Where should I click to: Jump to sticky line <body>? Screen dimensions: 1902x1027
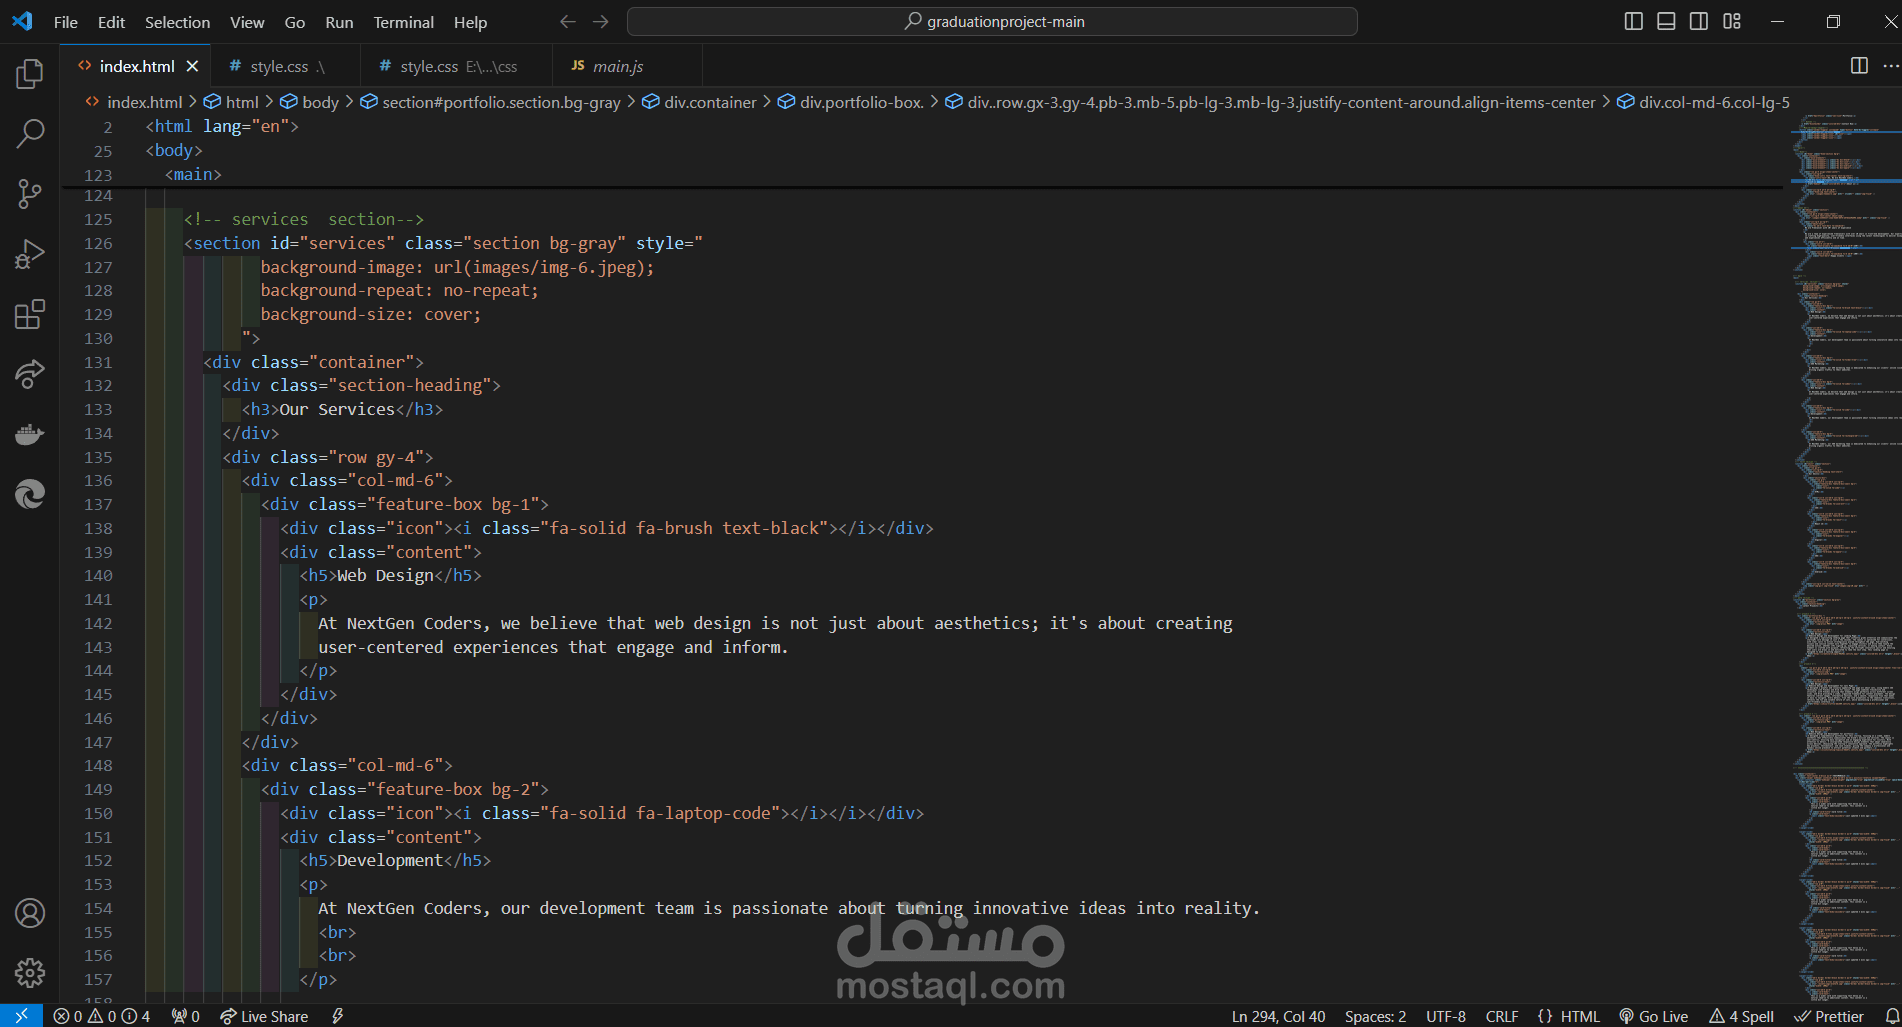coord(174,150)
